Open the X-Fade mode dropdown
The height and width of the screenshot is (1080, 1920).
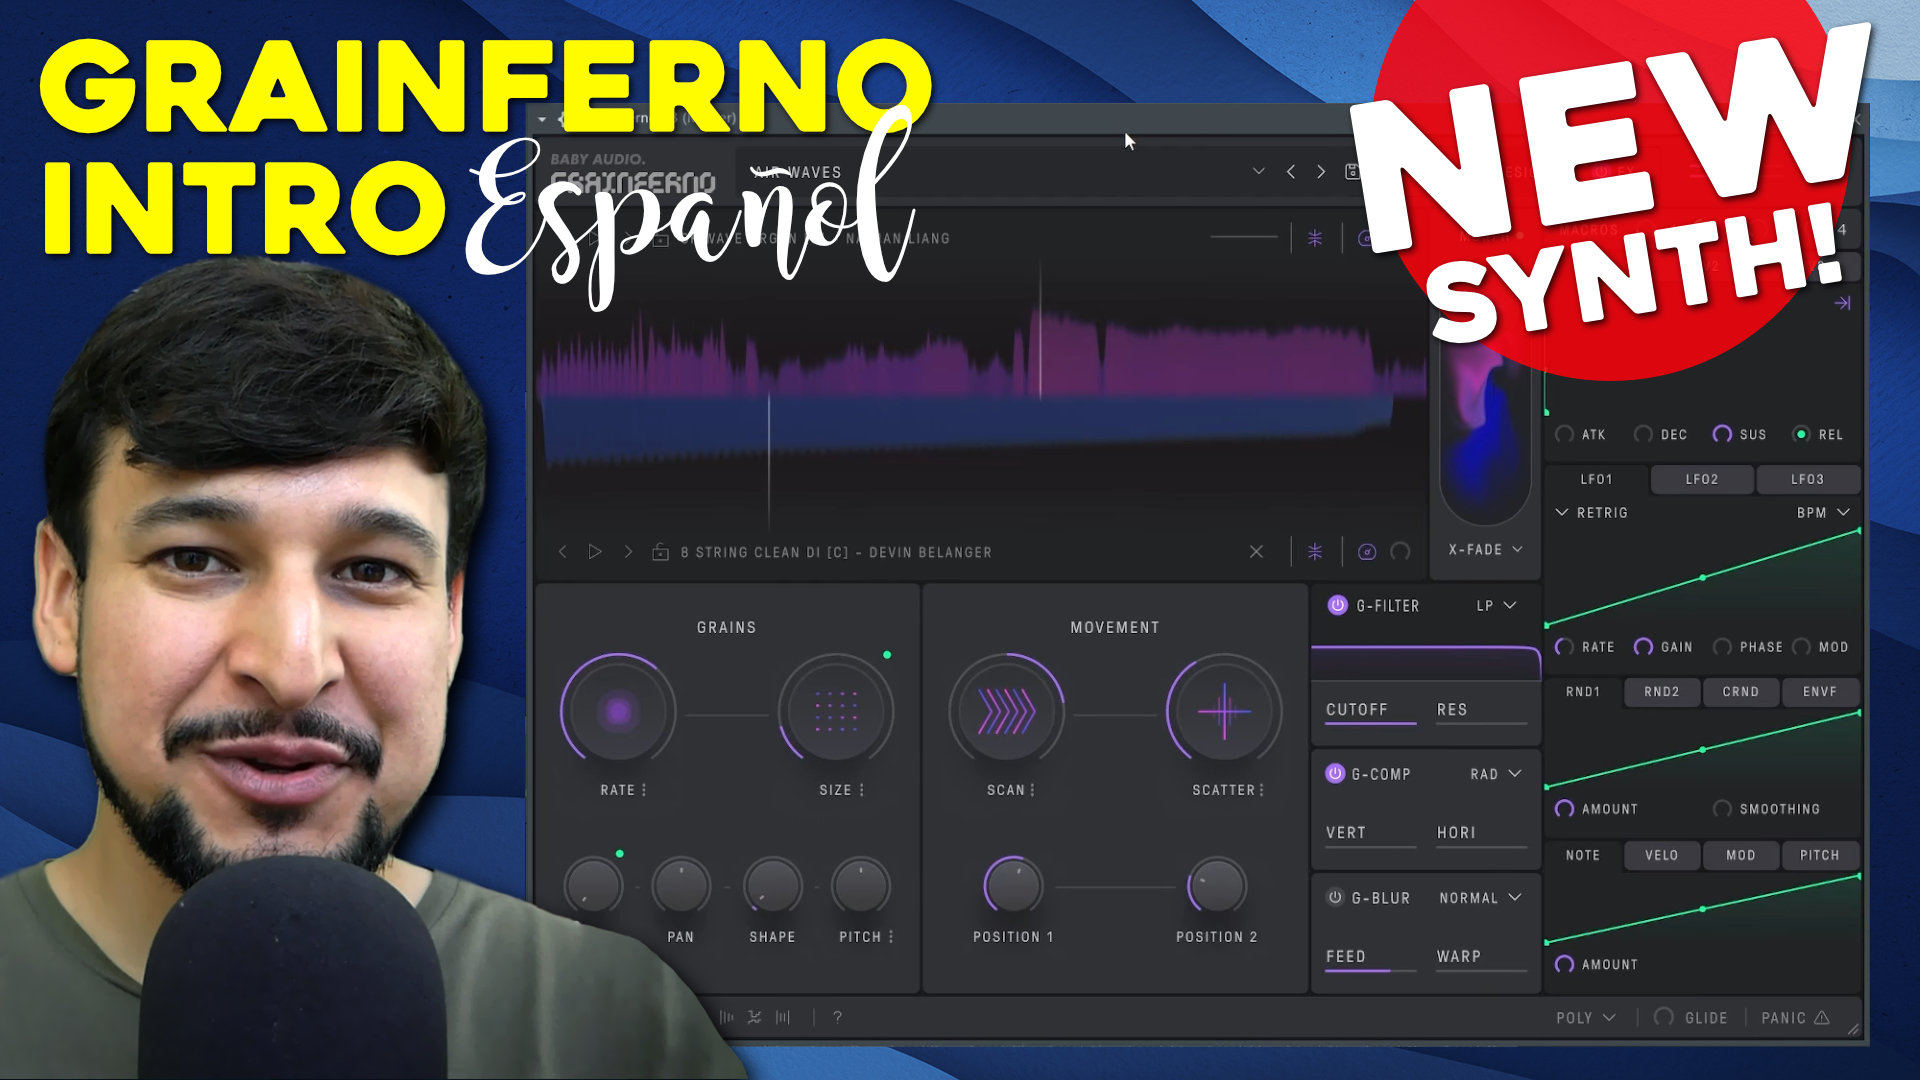click(x=1485, y=549)
